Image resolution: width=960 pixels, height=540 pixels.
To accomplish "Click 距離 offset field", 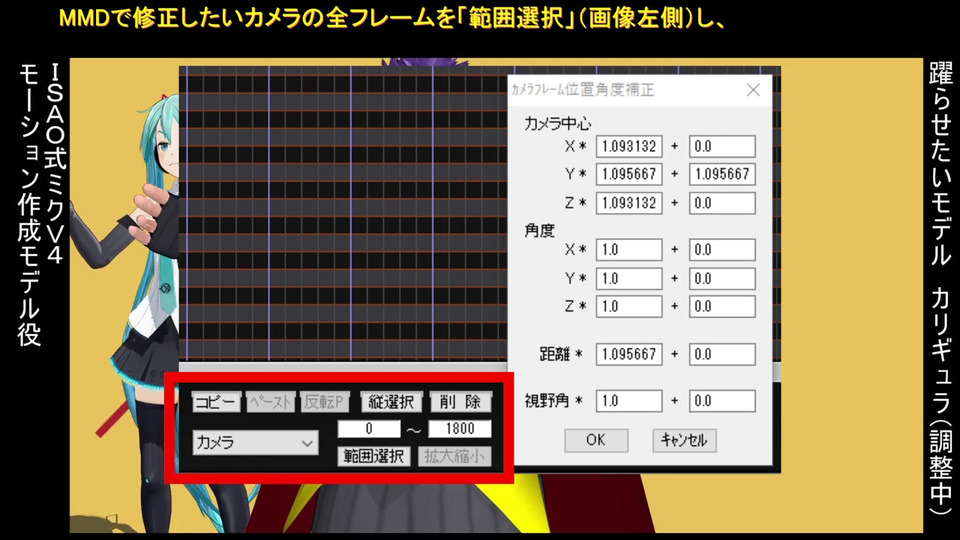I will [x=722, y=354].
